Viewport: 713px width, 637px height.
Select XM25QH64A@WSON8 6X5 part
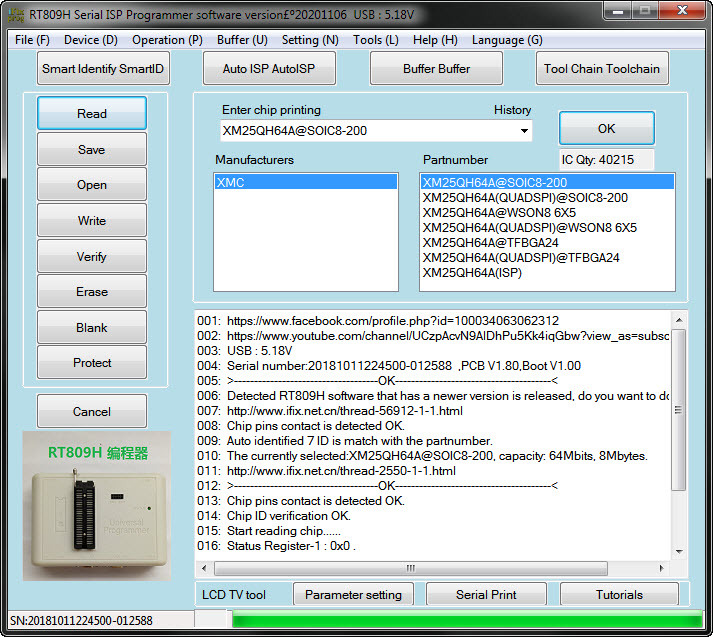547,212
